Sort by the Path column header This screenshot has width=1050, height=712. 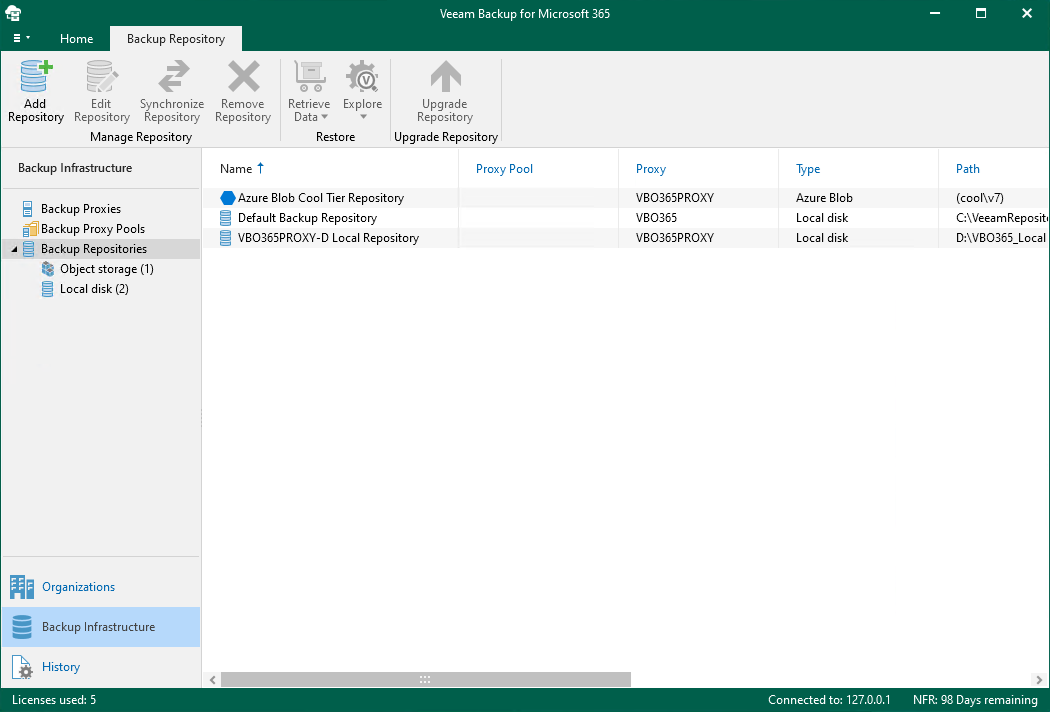[x=968, y=169]
